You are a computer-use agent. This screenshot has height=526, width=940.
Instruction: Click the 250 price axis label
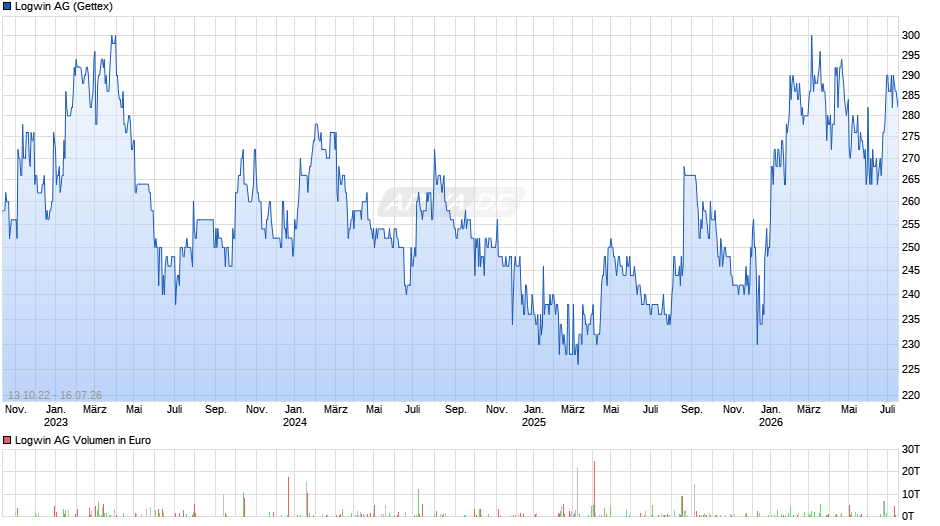[x=911, y=247]
